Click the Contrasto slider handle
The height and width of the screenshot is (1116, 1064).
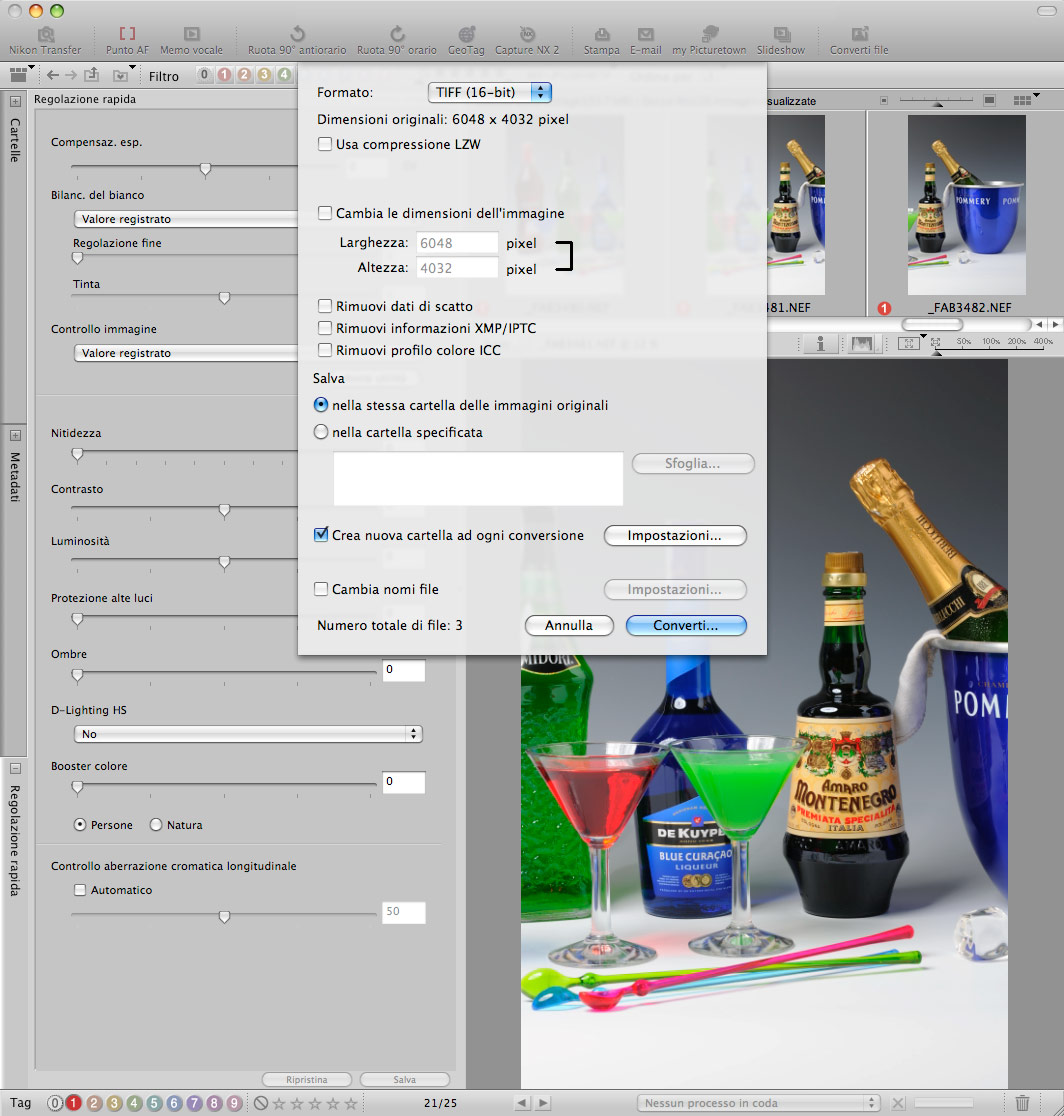224,510
